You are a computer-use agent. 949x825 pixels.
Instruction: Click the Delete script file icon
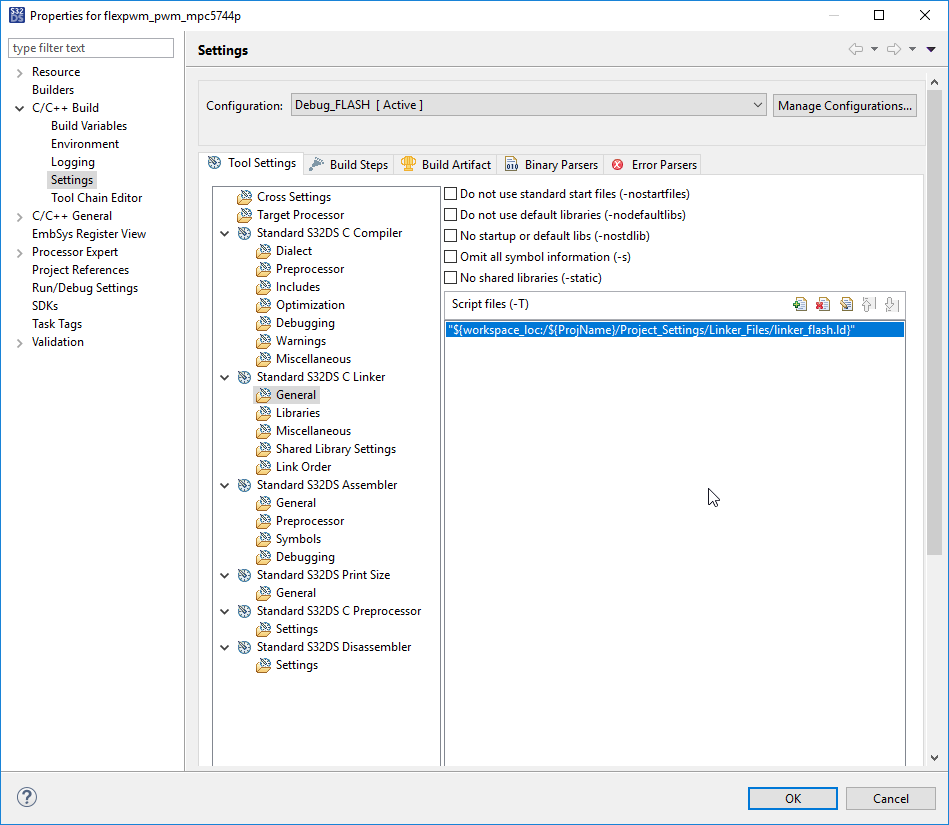pos(823,304)
